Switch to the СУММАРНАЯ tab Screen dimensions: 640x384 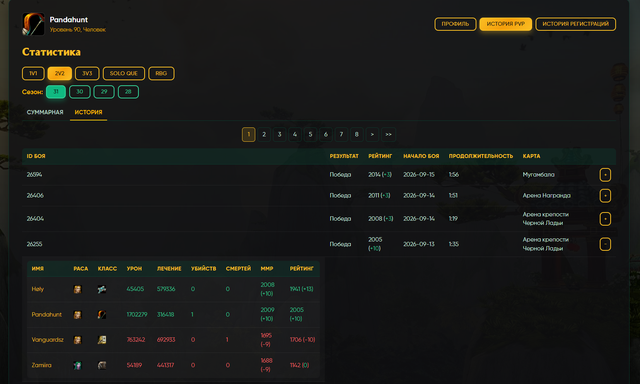pos(45,112)
